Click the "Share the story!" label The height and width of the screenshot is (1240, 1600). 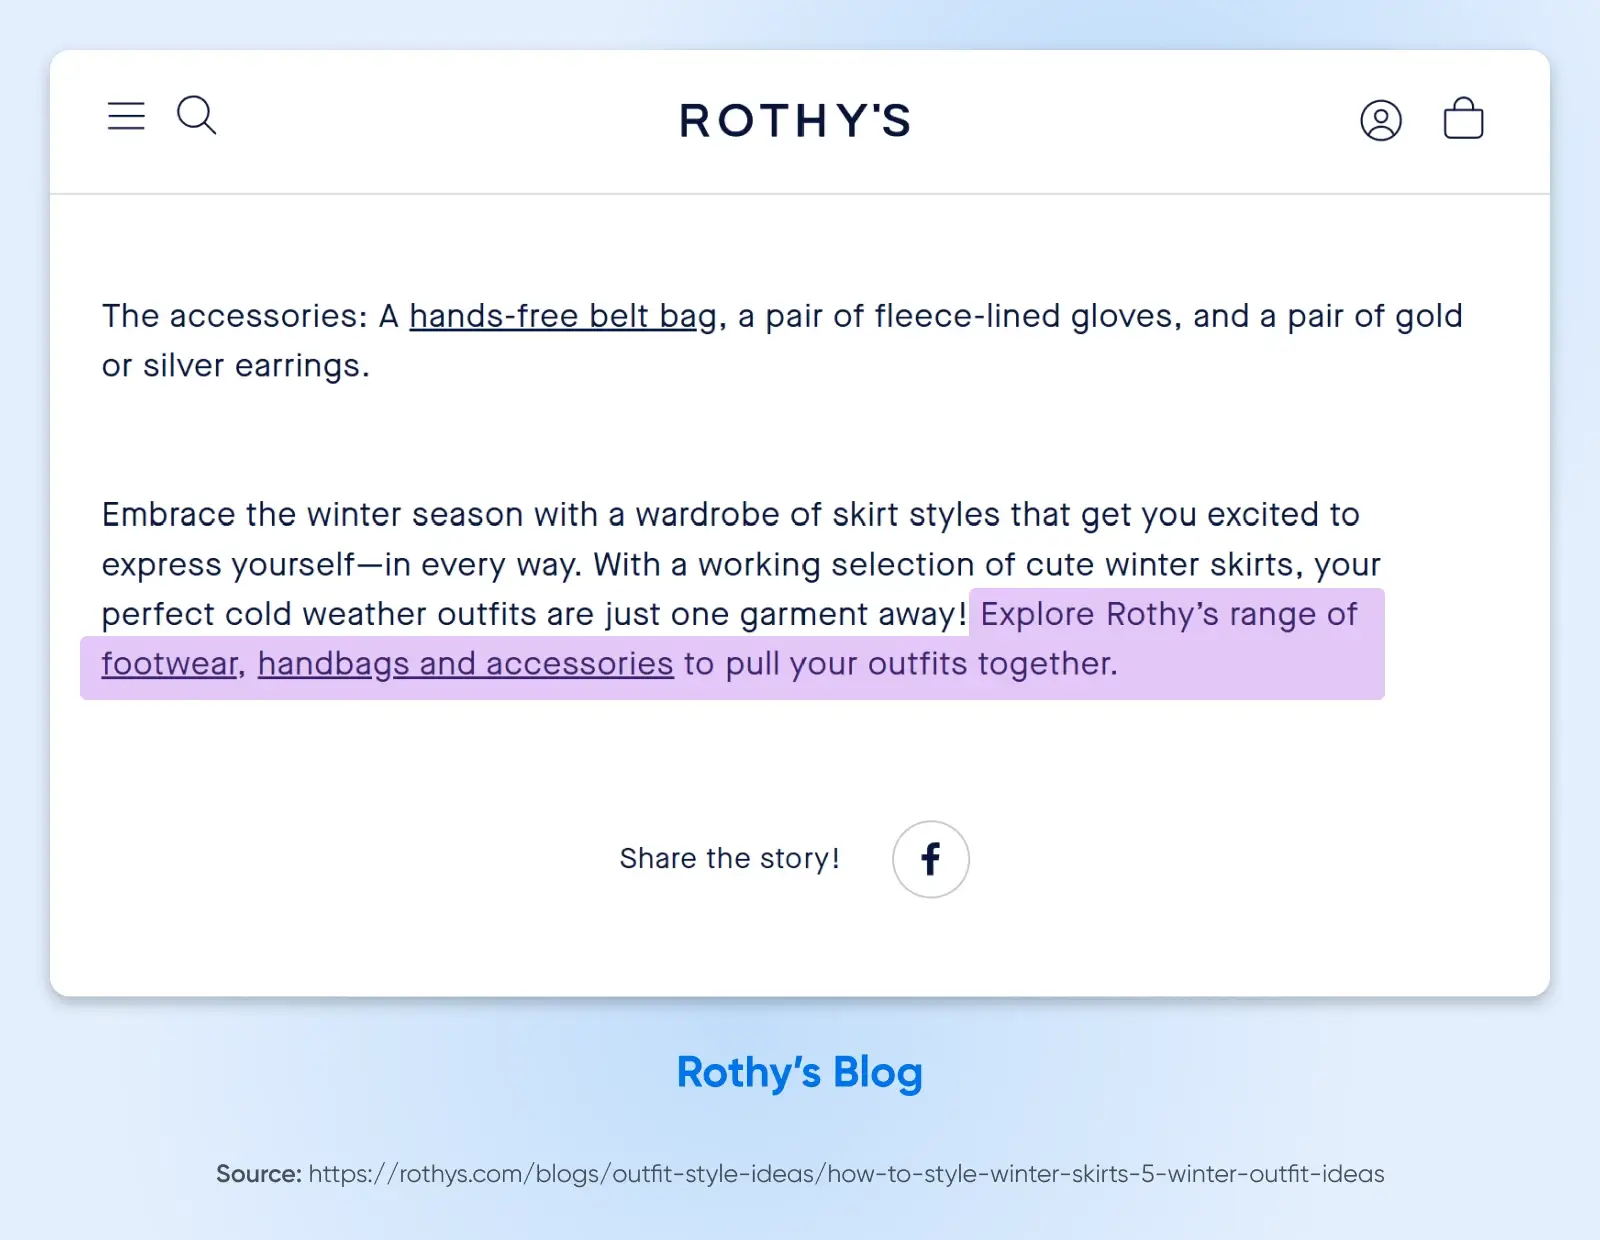tap(729, 859)
